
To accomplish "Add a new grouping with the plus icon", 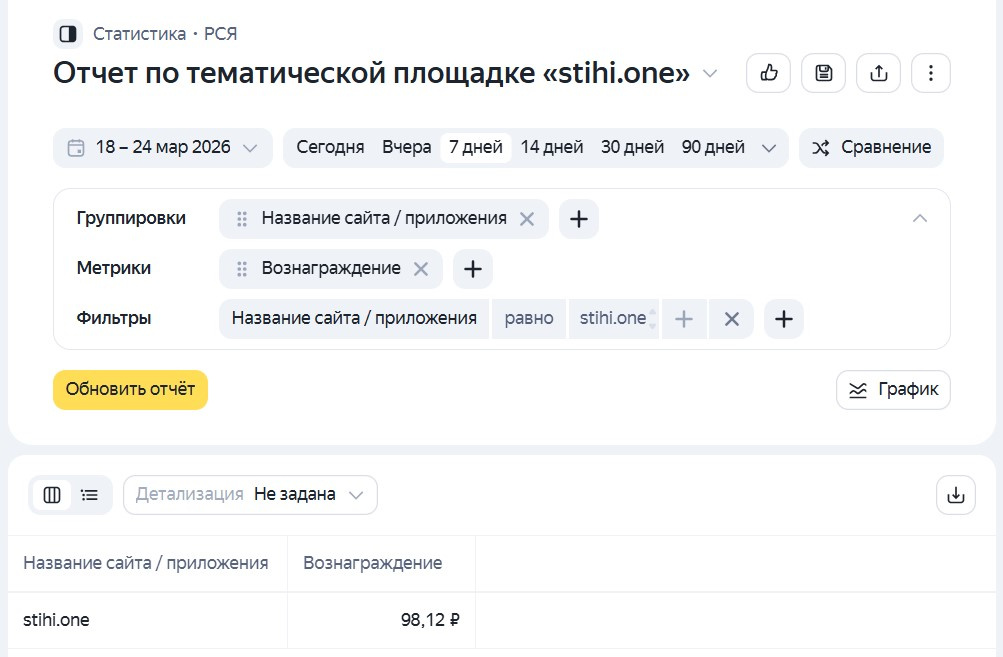I will (x=578, y=219).
